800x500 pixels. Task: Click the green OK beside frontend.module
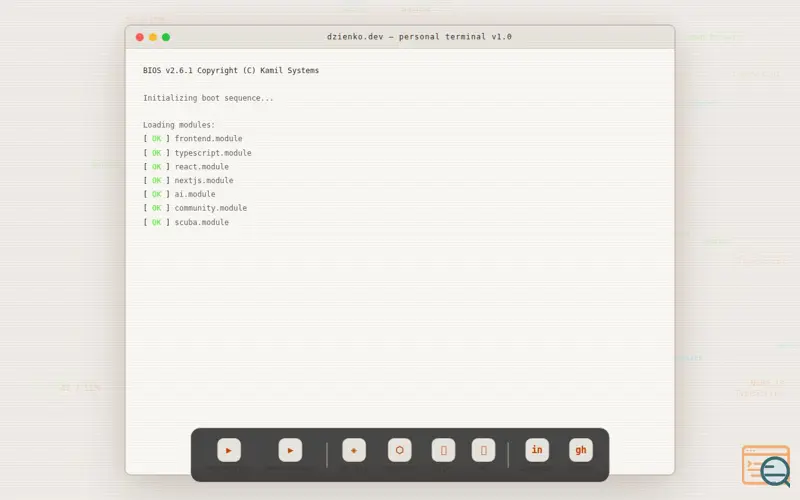[157, 139]
